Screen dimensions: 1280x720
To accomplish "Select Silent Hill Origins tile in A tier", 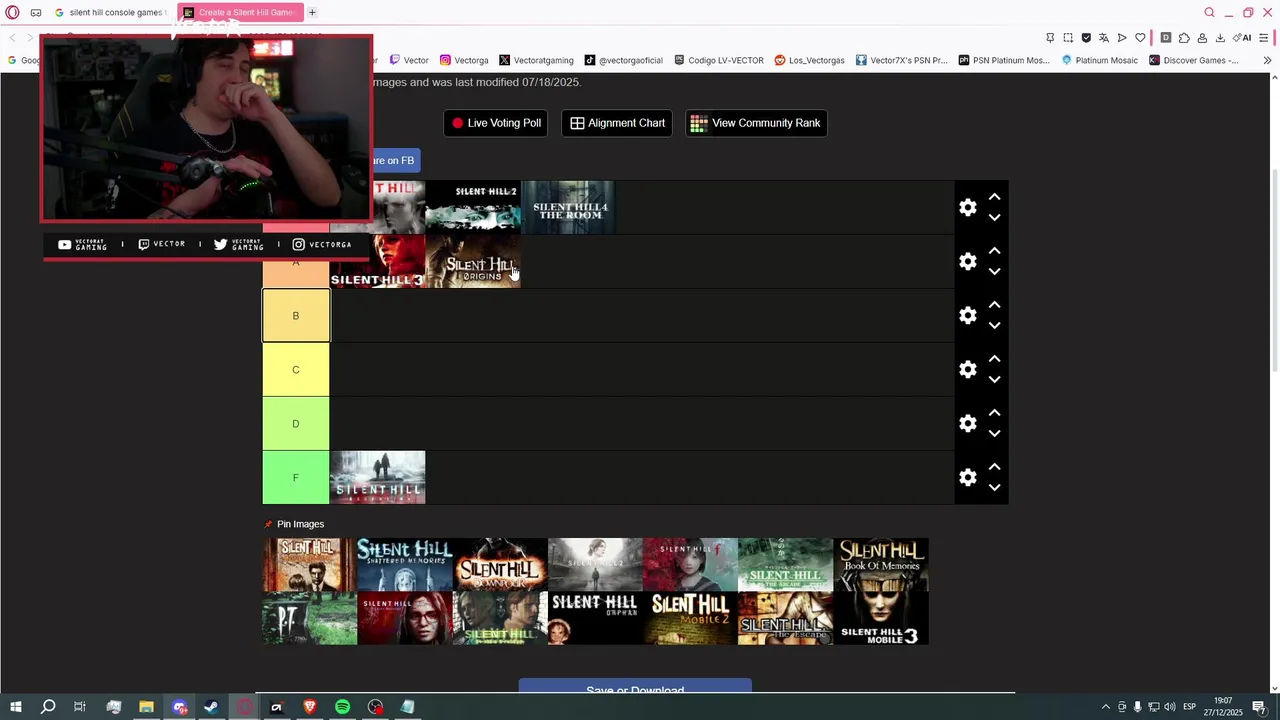I will point(473,261).
